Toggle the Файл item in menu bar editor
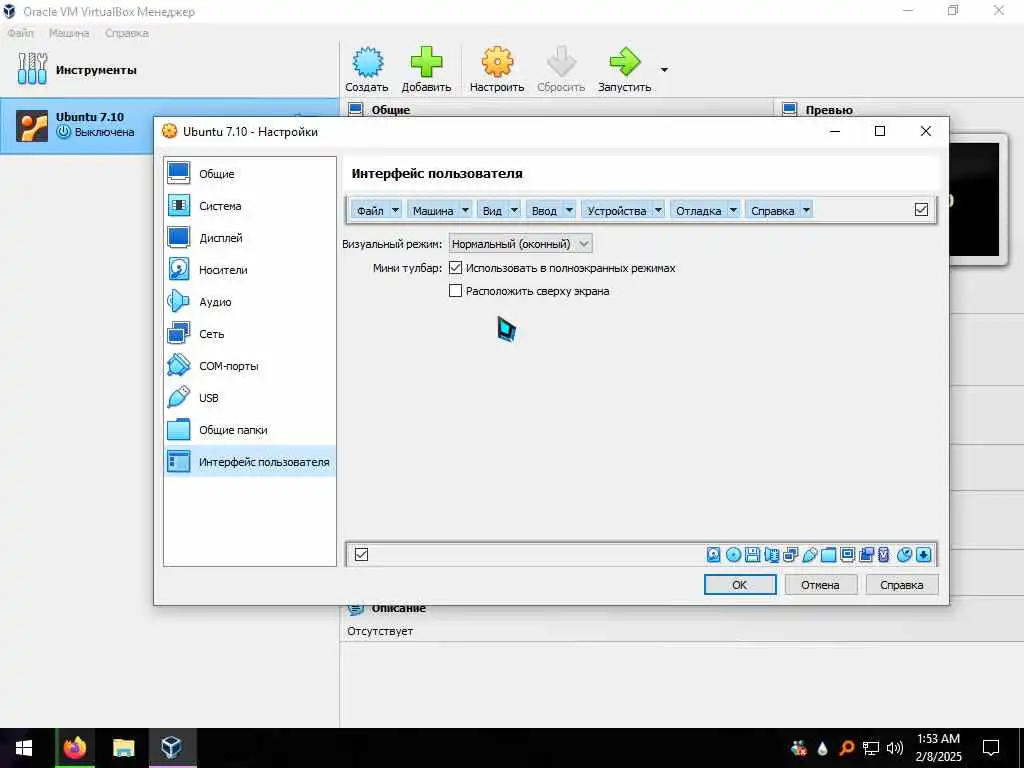Viewport: 1024px width, 768px height. pyautogui.click(x=370, y=210)
